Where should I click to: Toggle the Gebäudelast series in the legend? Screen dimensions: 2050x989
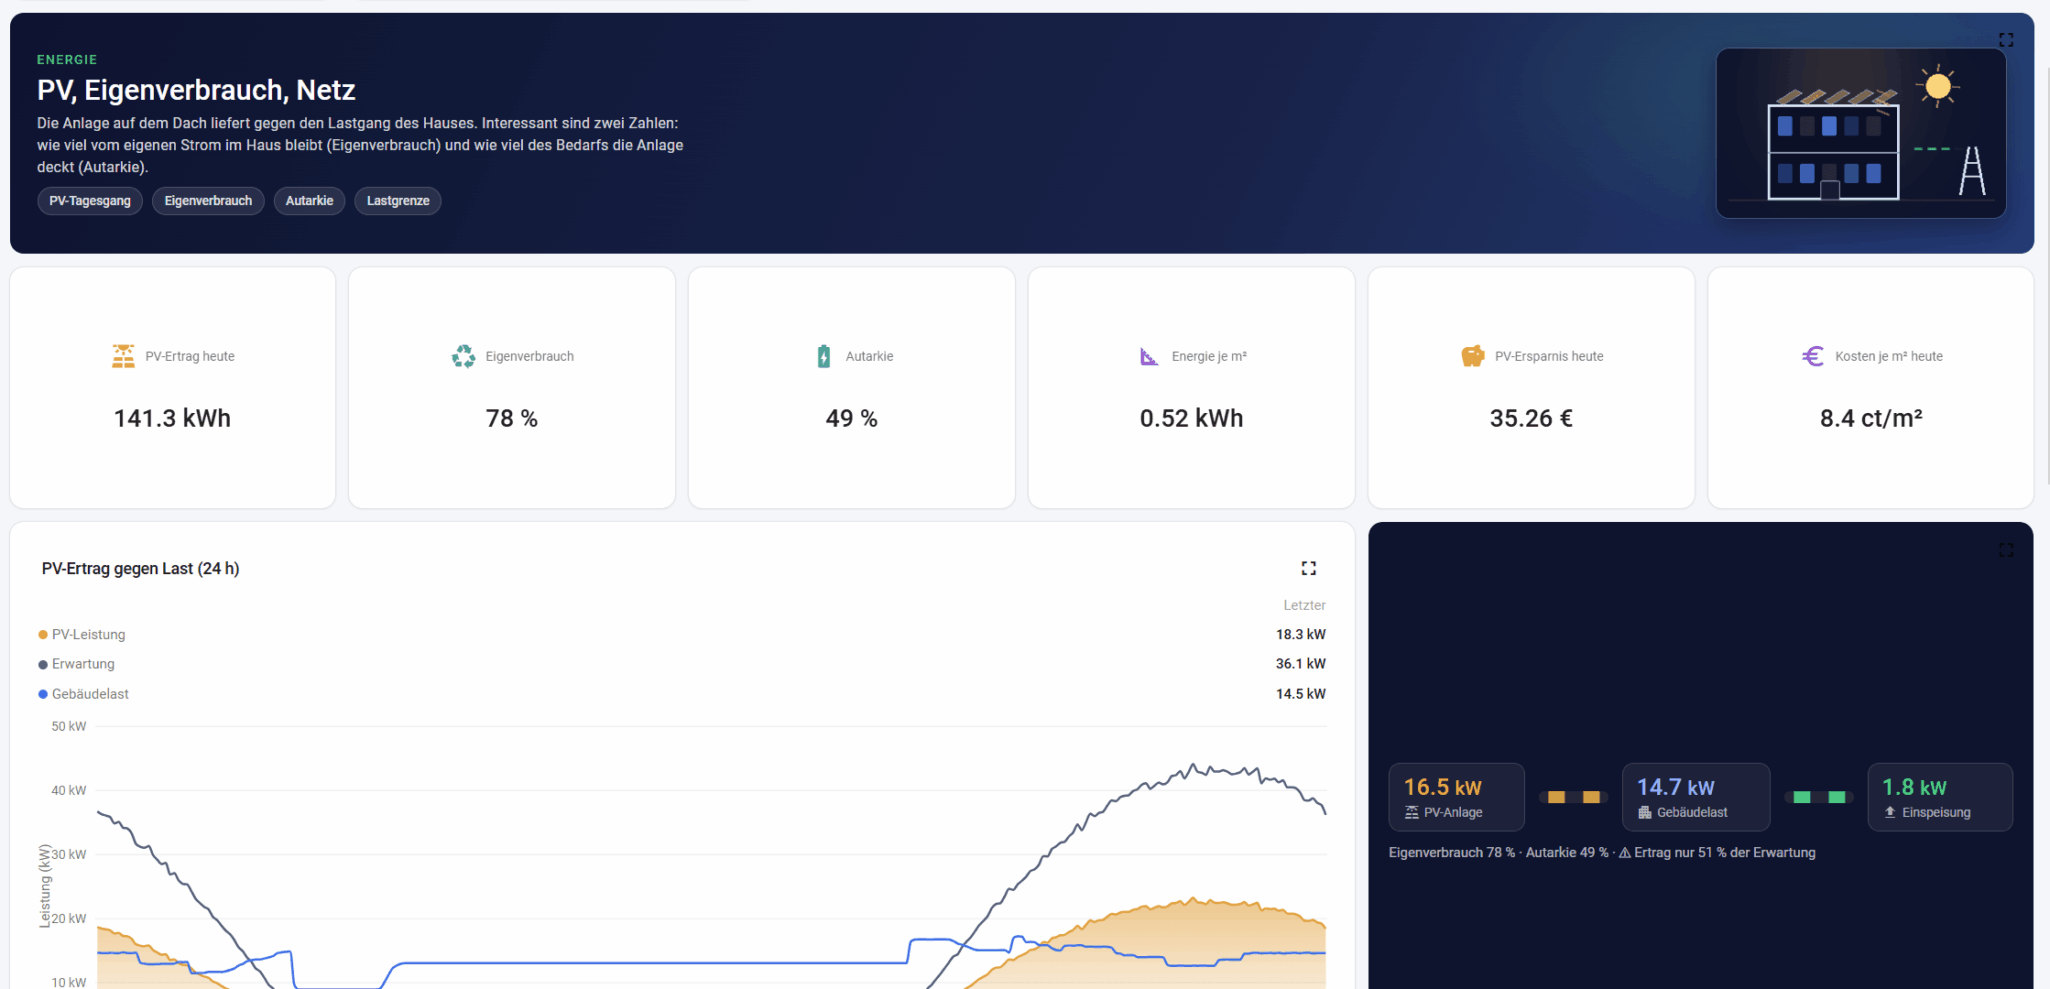coord(84,694)
